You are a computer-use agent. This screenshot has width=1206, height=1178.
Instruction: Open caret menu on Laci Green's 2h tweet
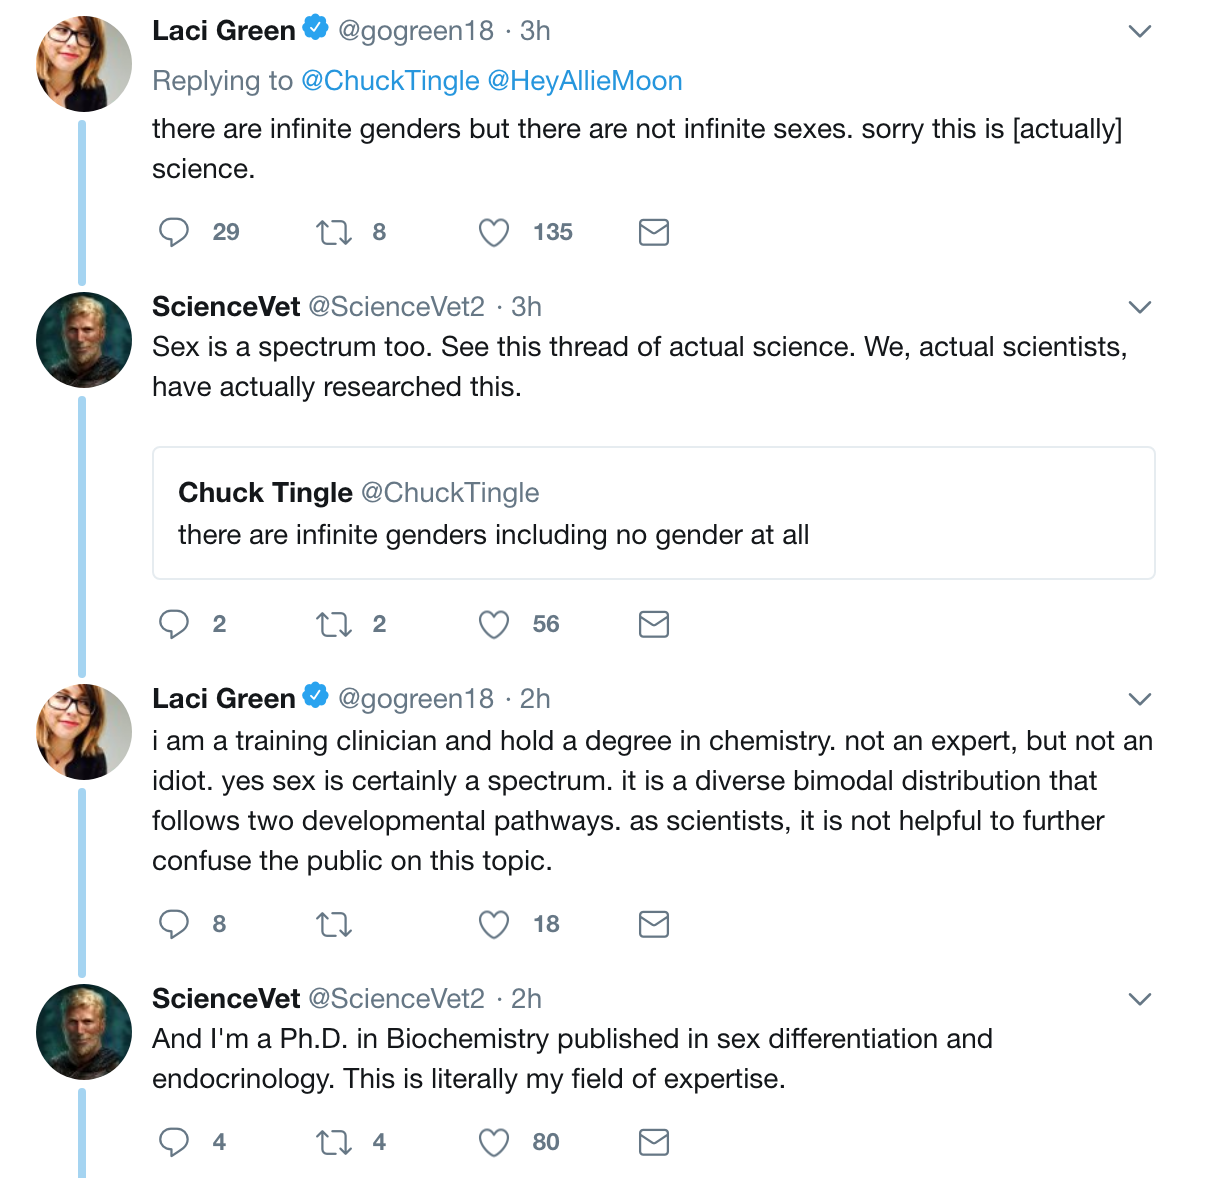(1140, 698)
